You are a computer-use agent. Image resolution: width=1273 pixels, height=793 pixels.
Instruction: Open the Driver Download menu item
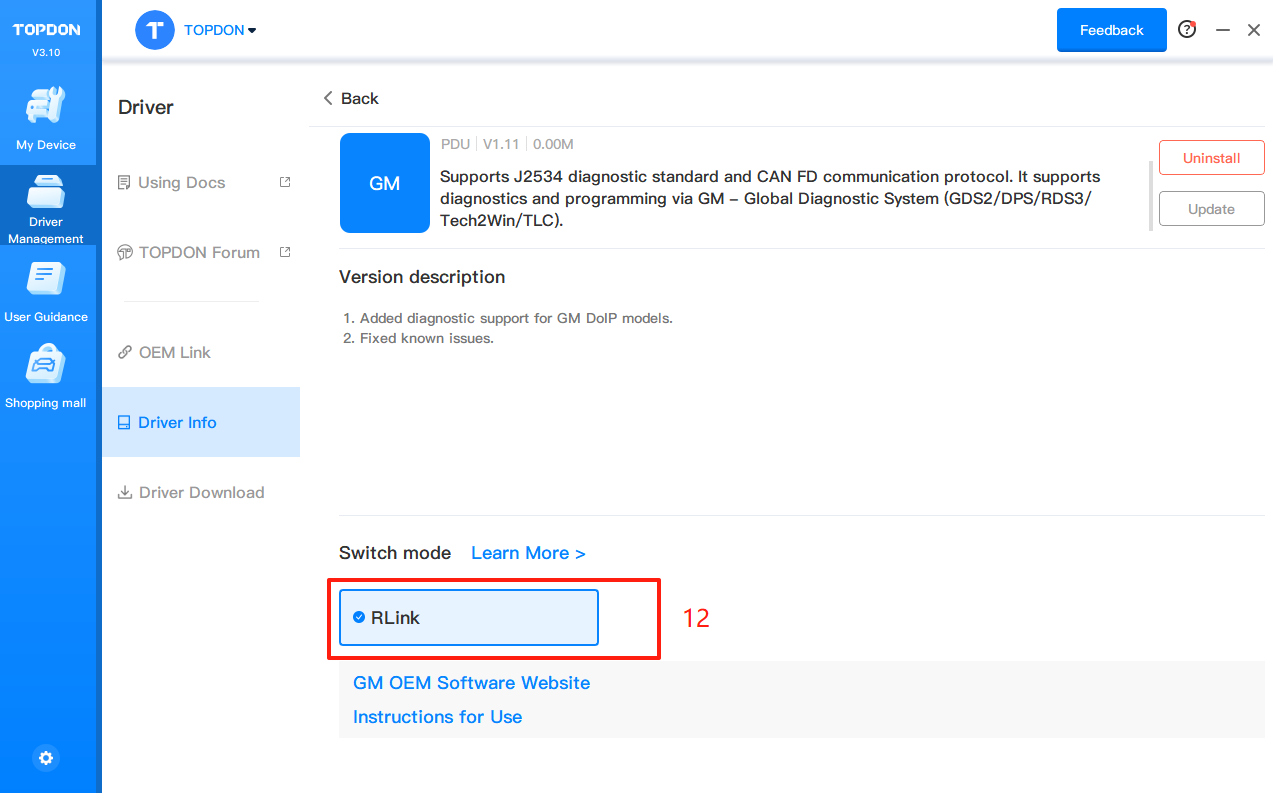click(x=200, y=492)
